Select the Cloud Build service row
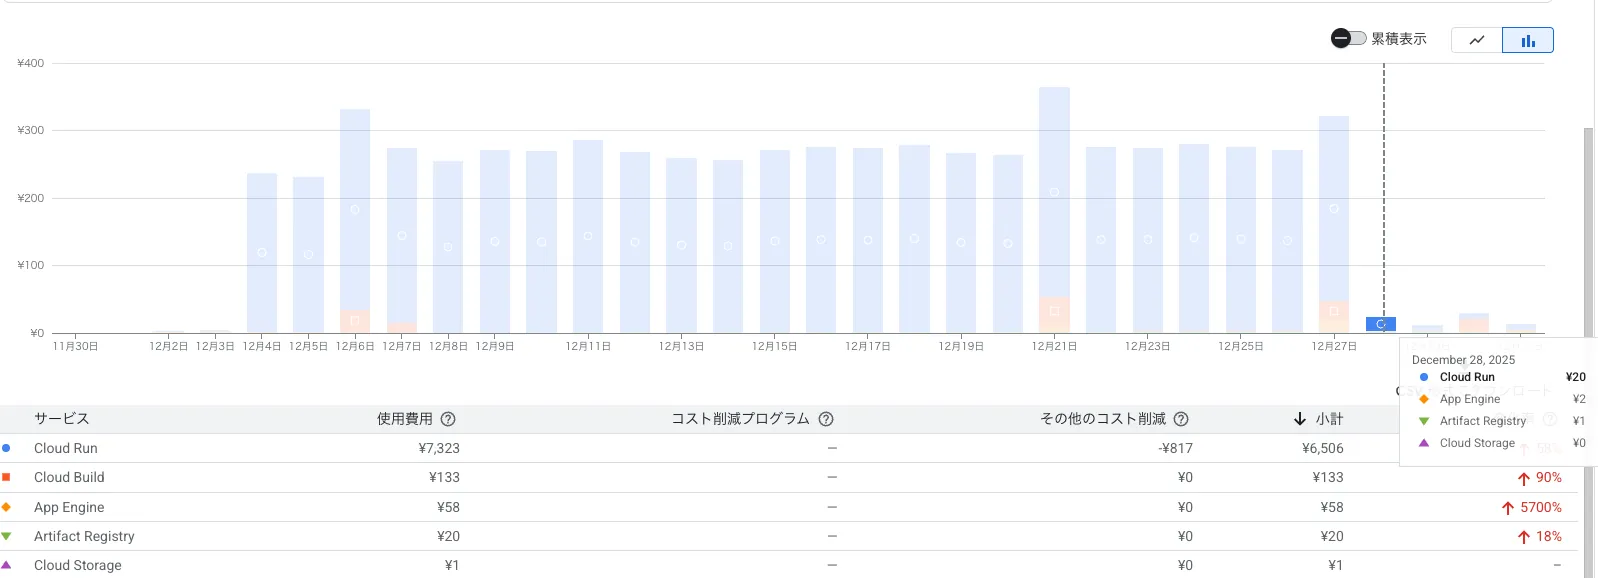The image size is (1598, 578). pos(789,477)
